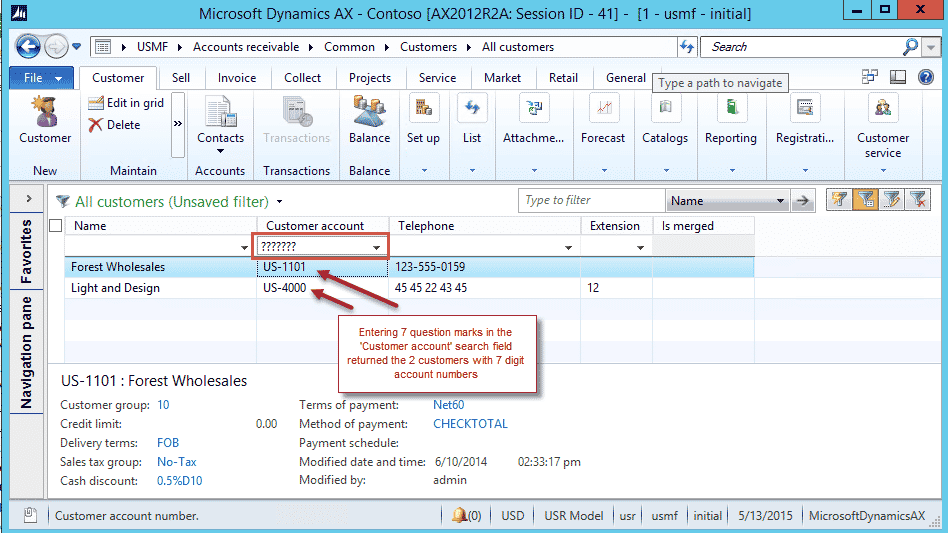Open the All customers filter dropdown arrow
Viewport: 948px width, 533px height.
point(279,202)
